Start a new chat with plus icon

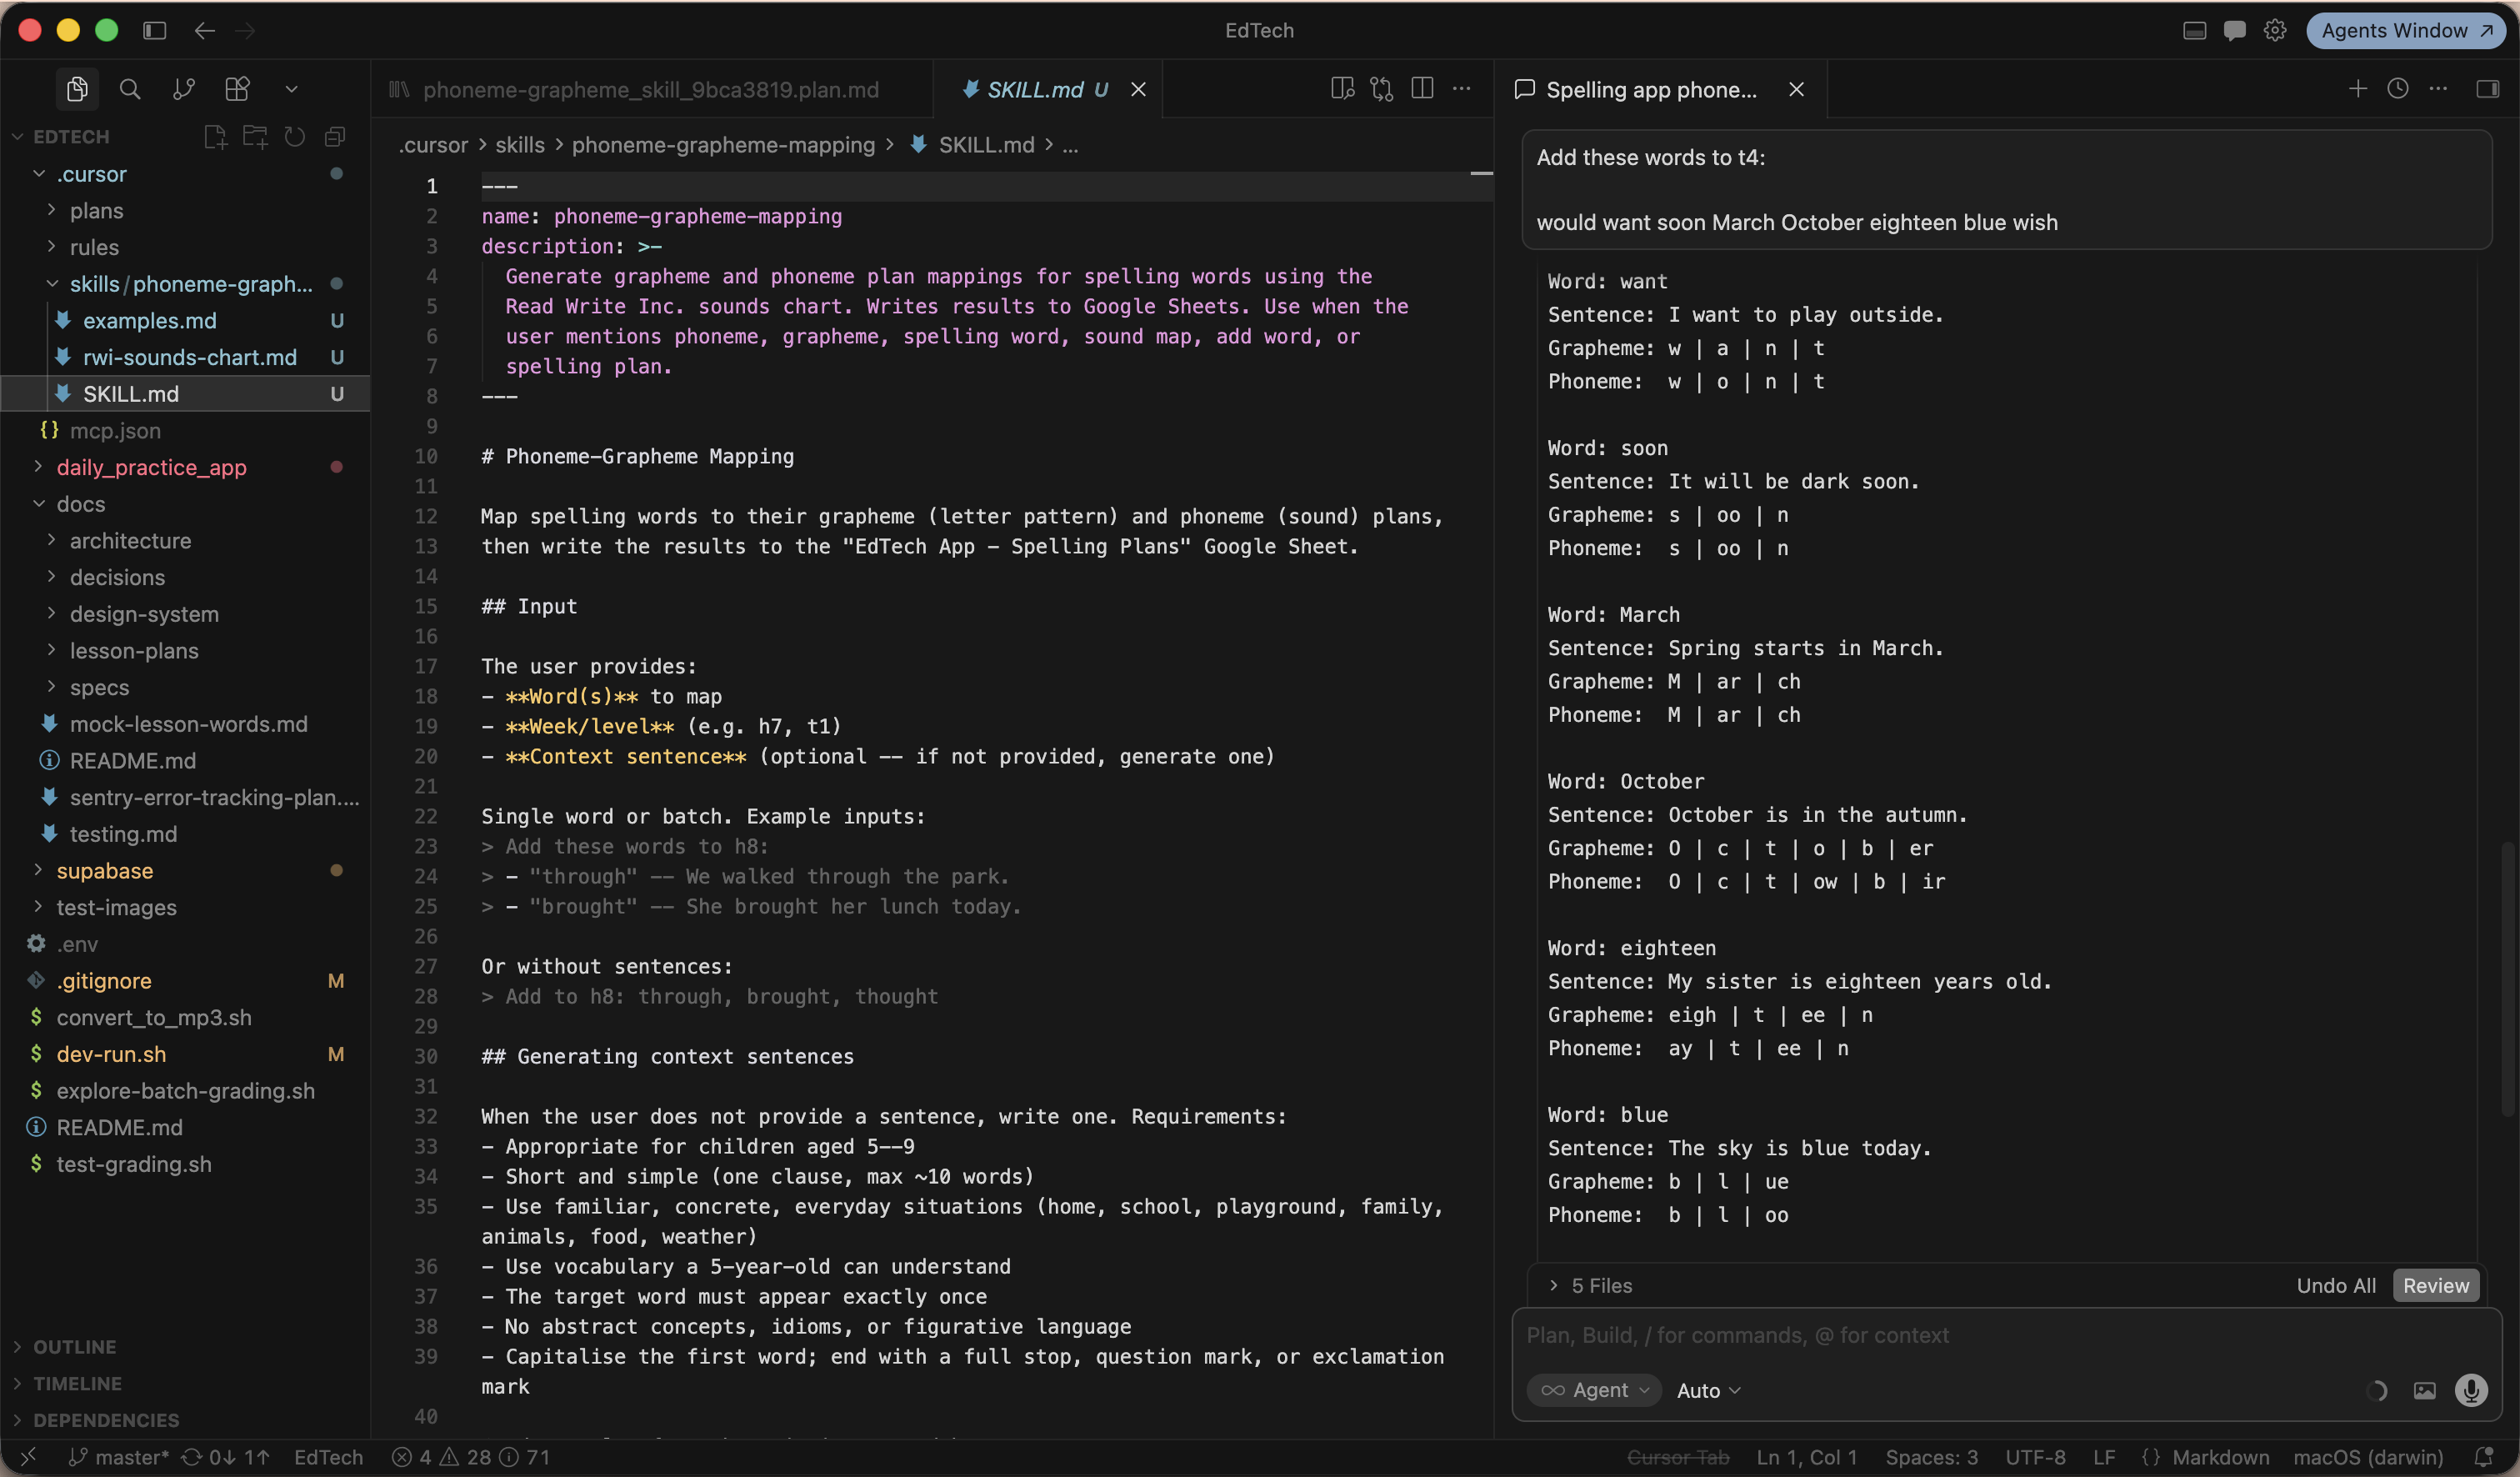coord(2358,89)
